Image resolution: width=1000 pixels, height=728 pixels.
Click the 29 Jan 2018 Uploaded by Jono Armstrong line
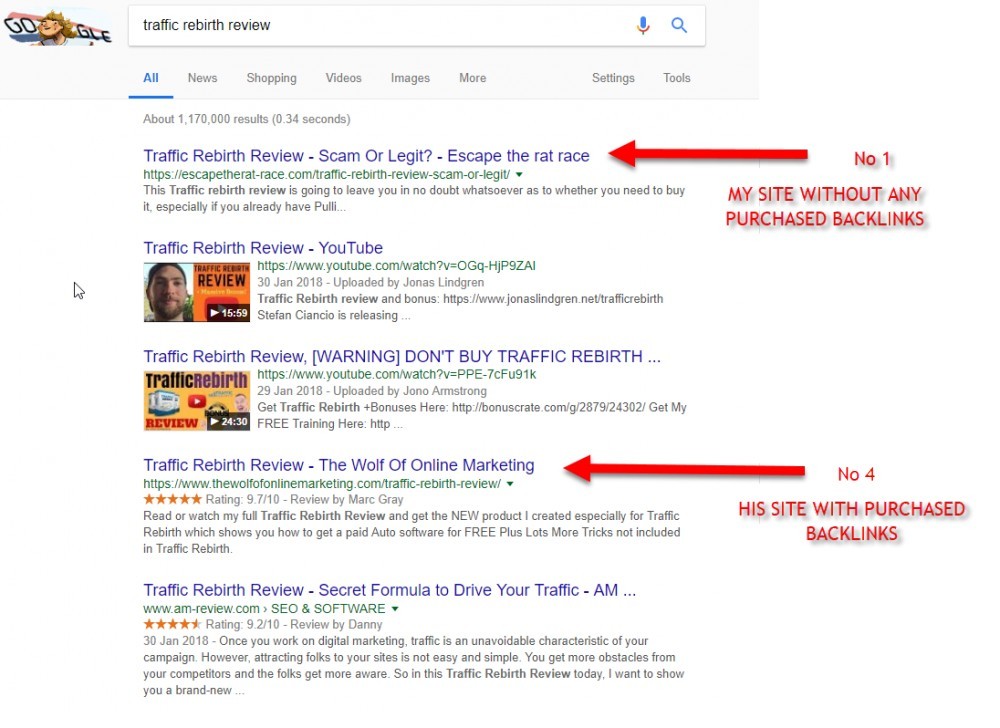(372, 391)
